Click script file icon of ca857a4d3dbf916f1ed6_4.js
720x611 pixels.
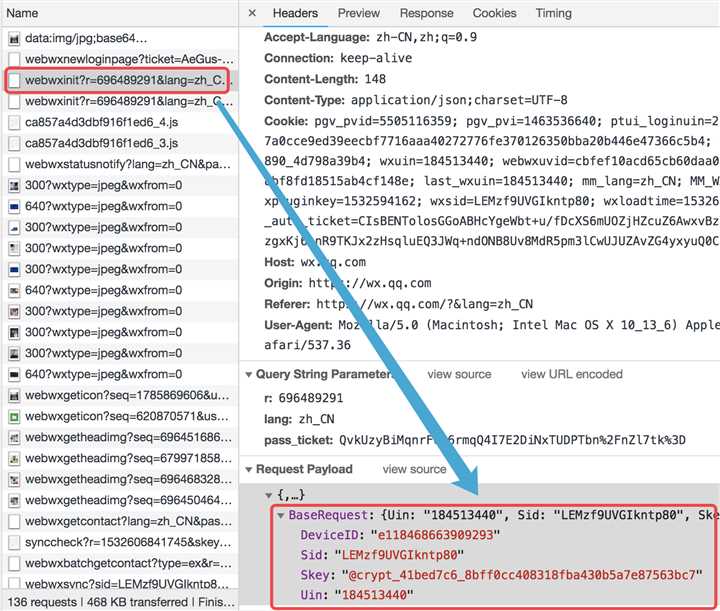point(14,123)
